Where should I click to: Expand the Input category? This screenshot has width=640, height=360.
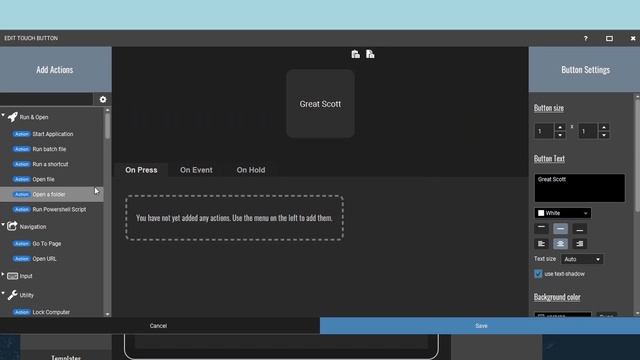[3, 275]
